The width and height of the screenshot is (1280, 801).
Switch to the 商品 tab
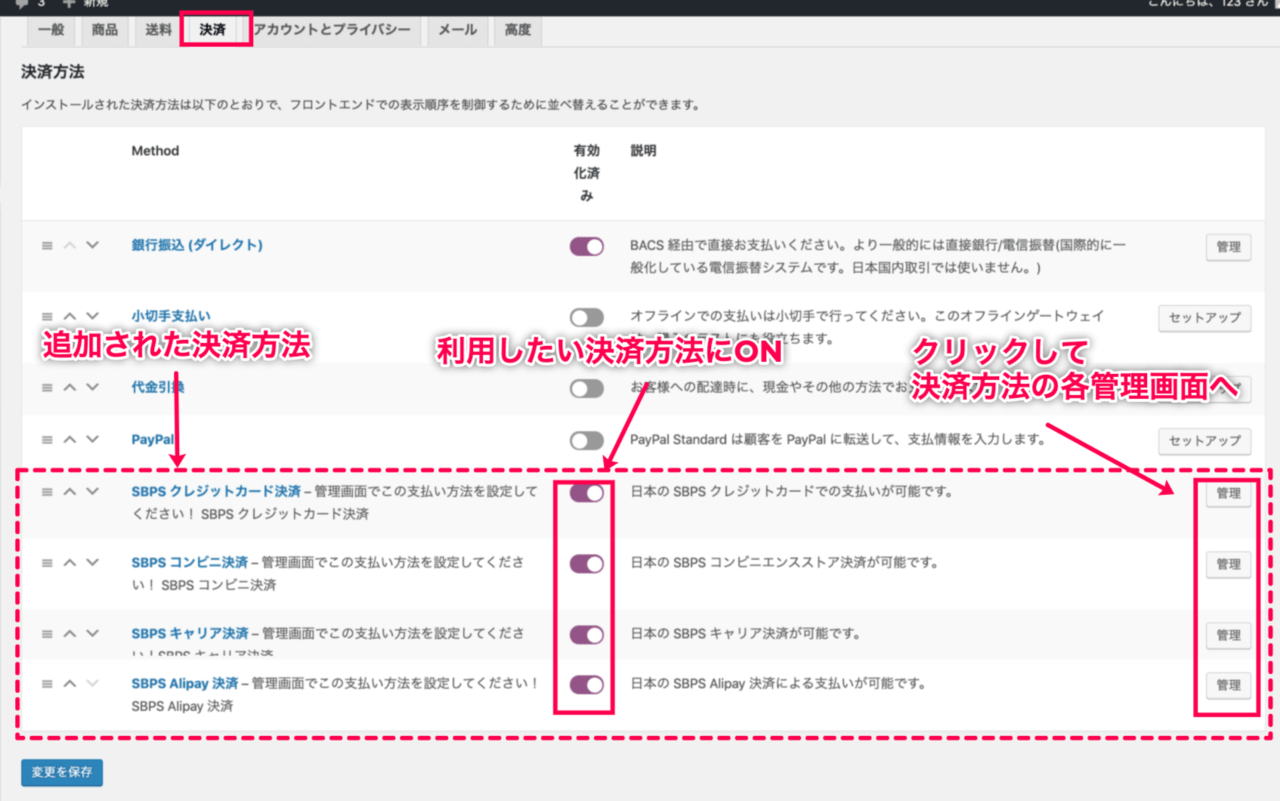click(104, 30)
